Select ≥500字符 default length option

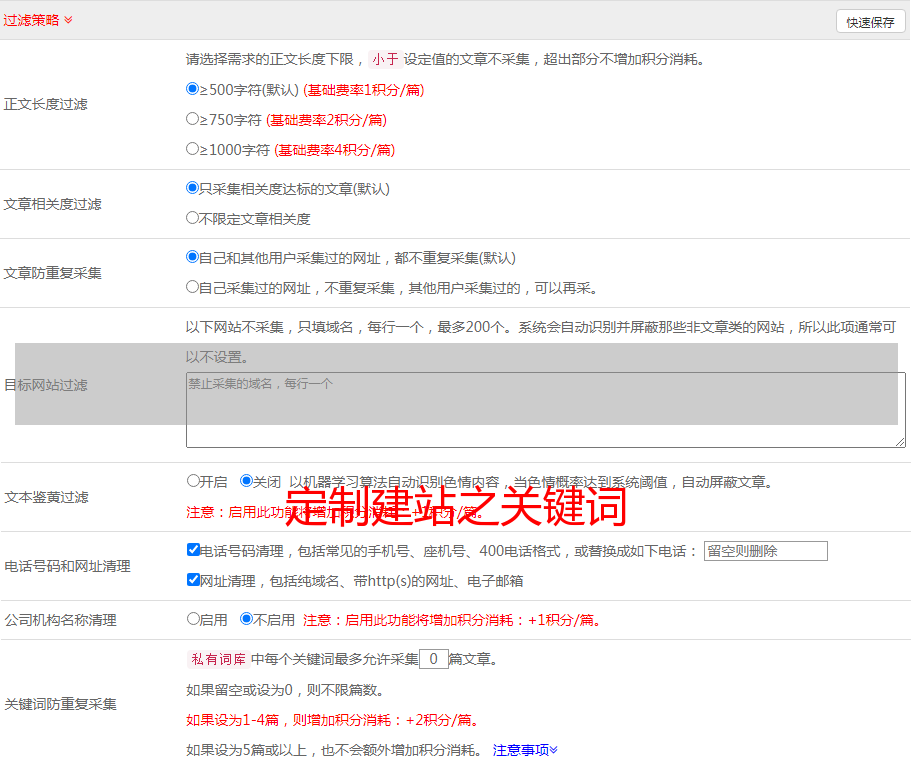[193, 89]
